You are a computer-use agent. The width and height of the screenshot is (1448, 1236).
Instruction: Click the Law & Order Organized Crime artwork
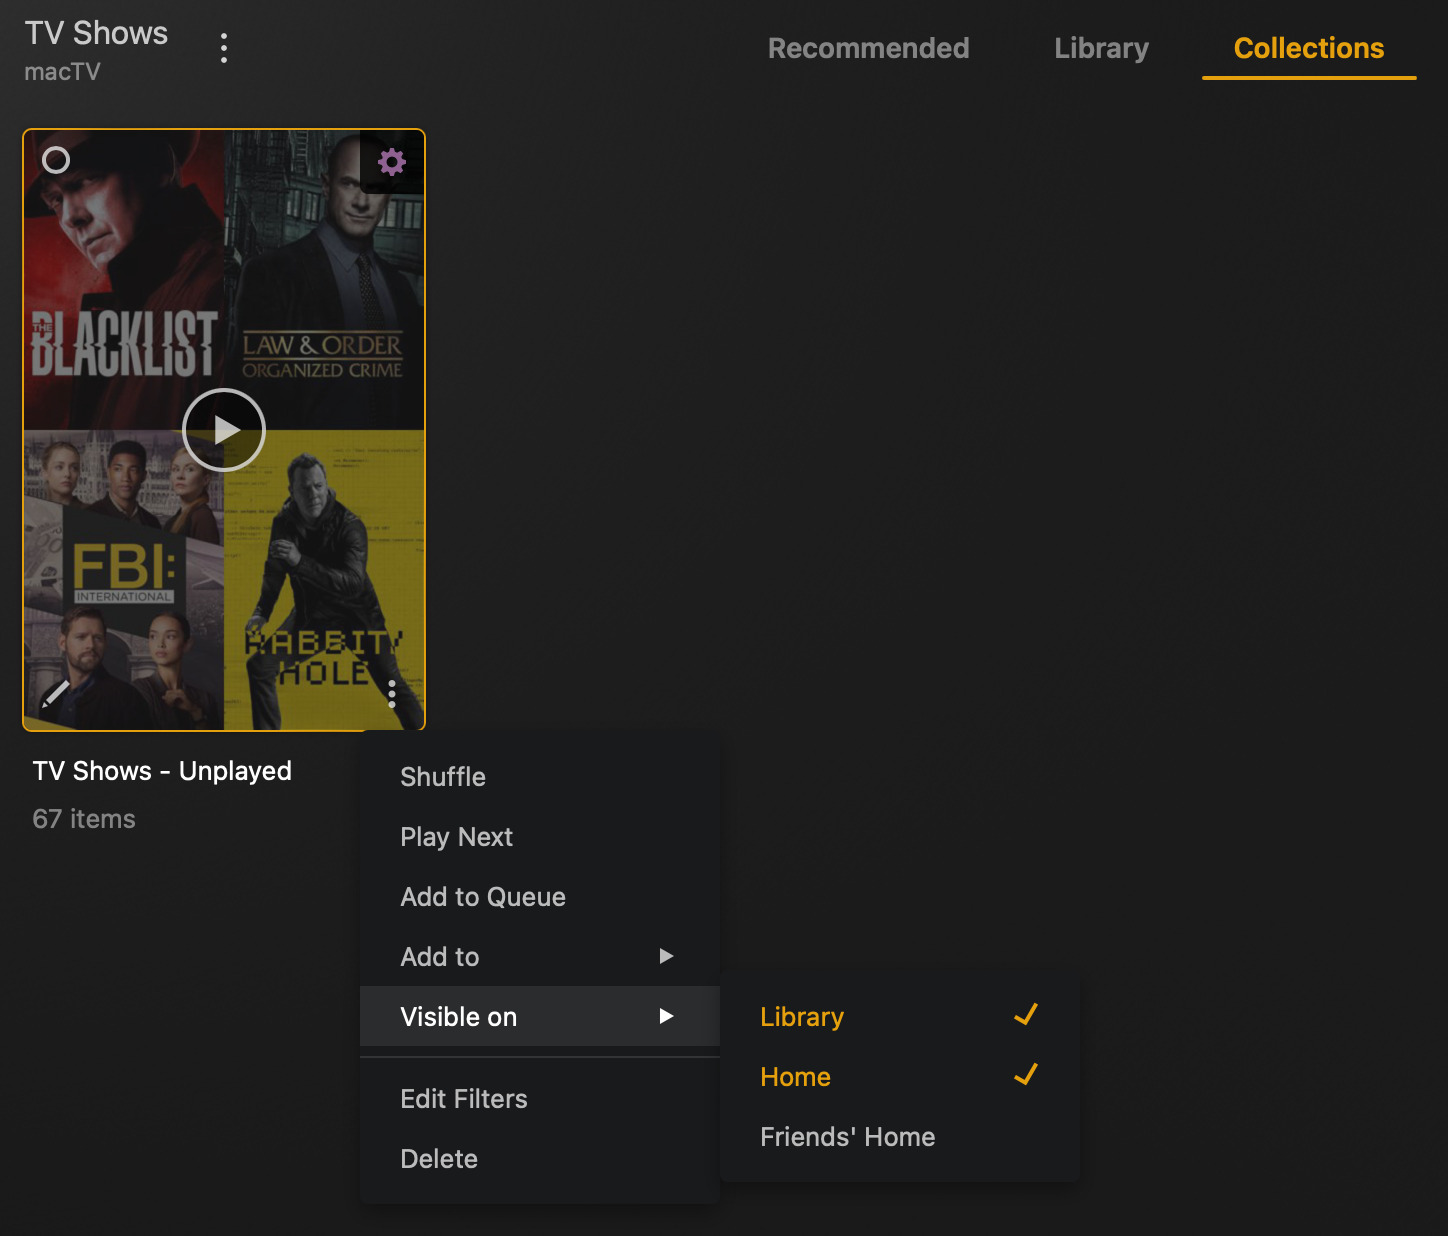(324, 280)
